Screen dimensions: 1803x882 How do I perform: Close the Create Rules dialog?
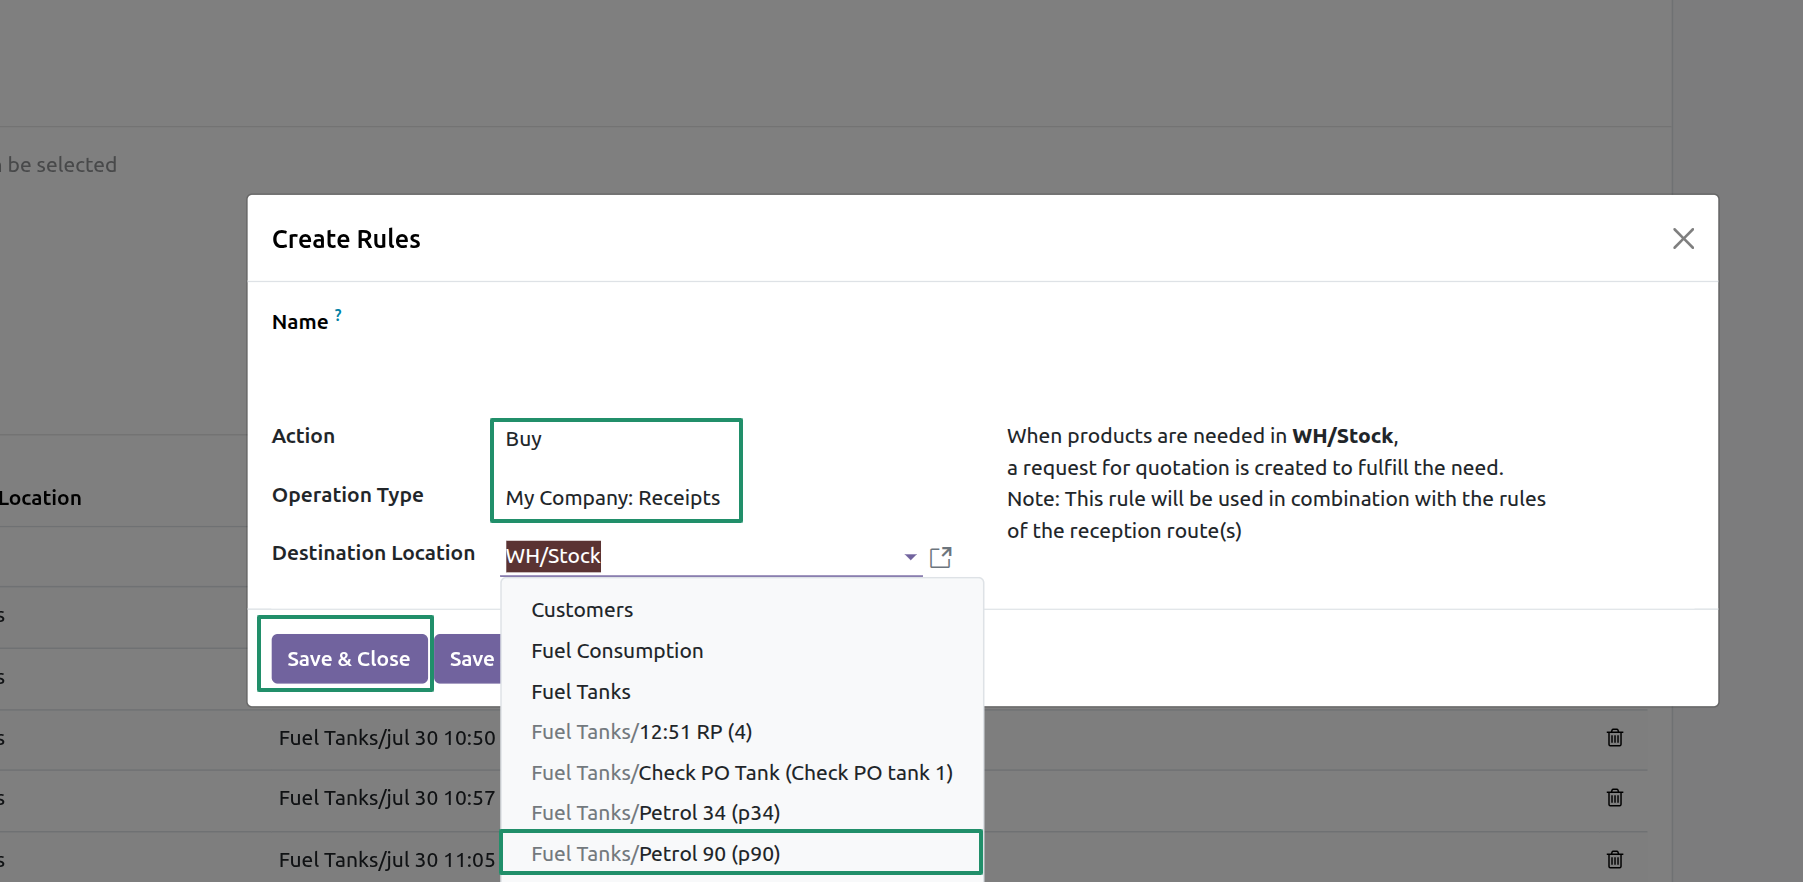pos(1683,239)
